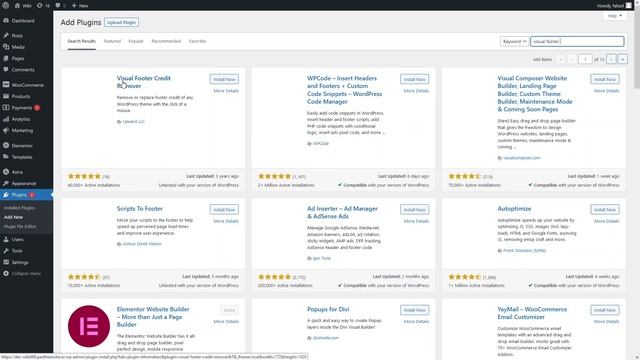The width and height of the screenshot is (640, 360).
Task: Click the Elementor plugin logo thumbnail
Action: click(89, 326)
